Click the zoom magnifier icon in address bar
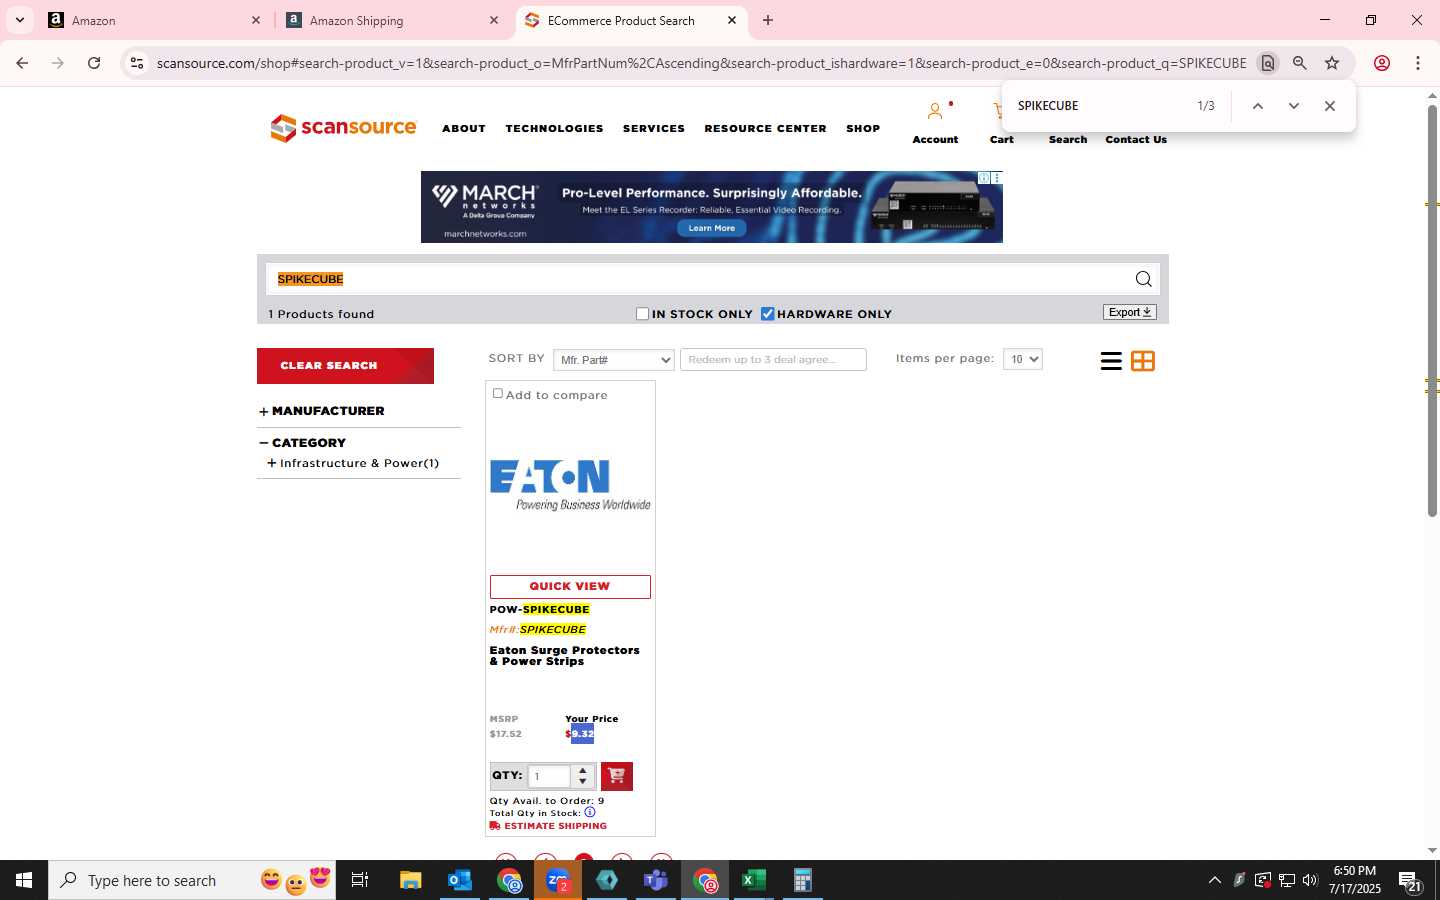This screenshot has height=900, width=1440. pyautogui.click(x=1299, y=63)
